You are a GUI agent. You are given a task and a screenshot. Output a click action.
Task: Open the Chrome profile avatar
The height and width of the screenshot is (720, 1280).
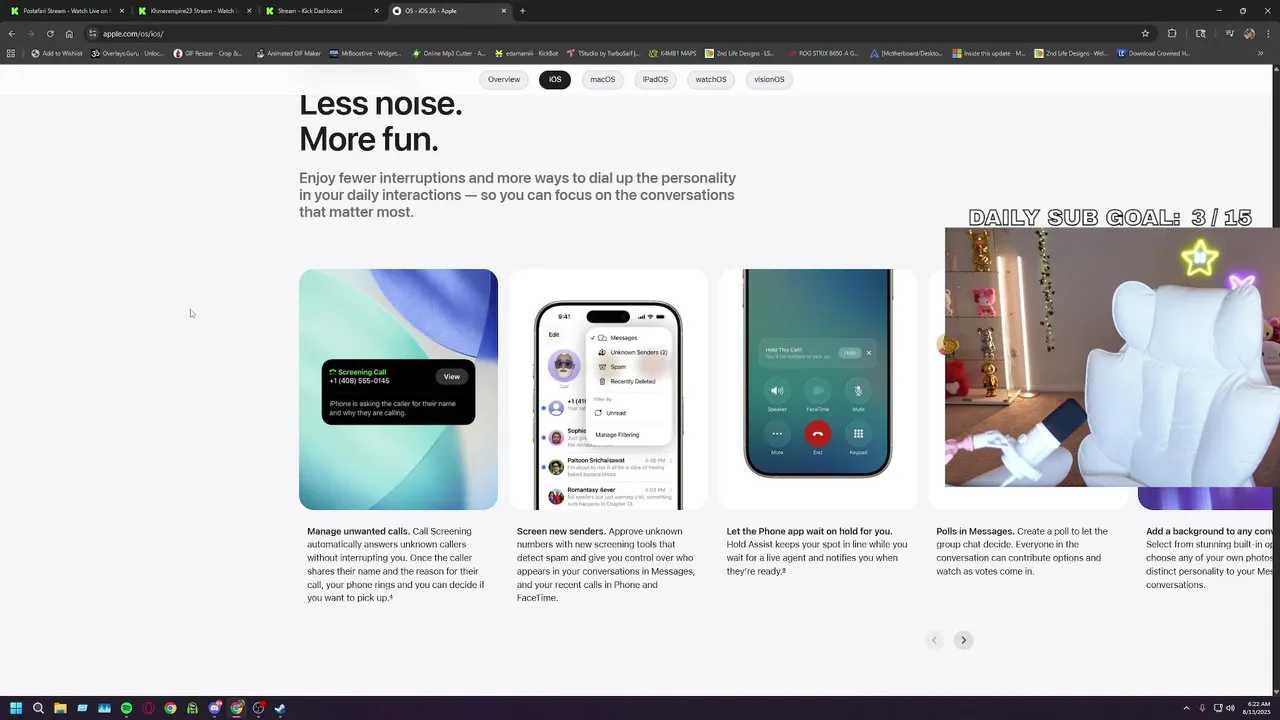click(1249, 33)
